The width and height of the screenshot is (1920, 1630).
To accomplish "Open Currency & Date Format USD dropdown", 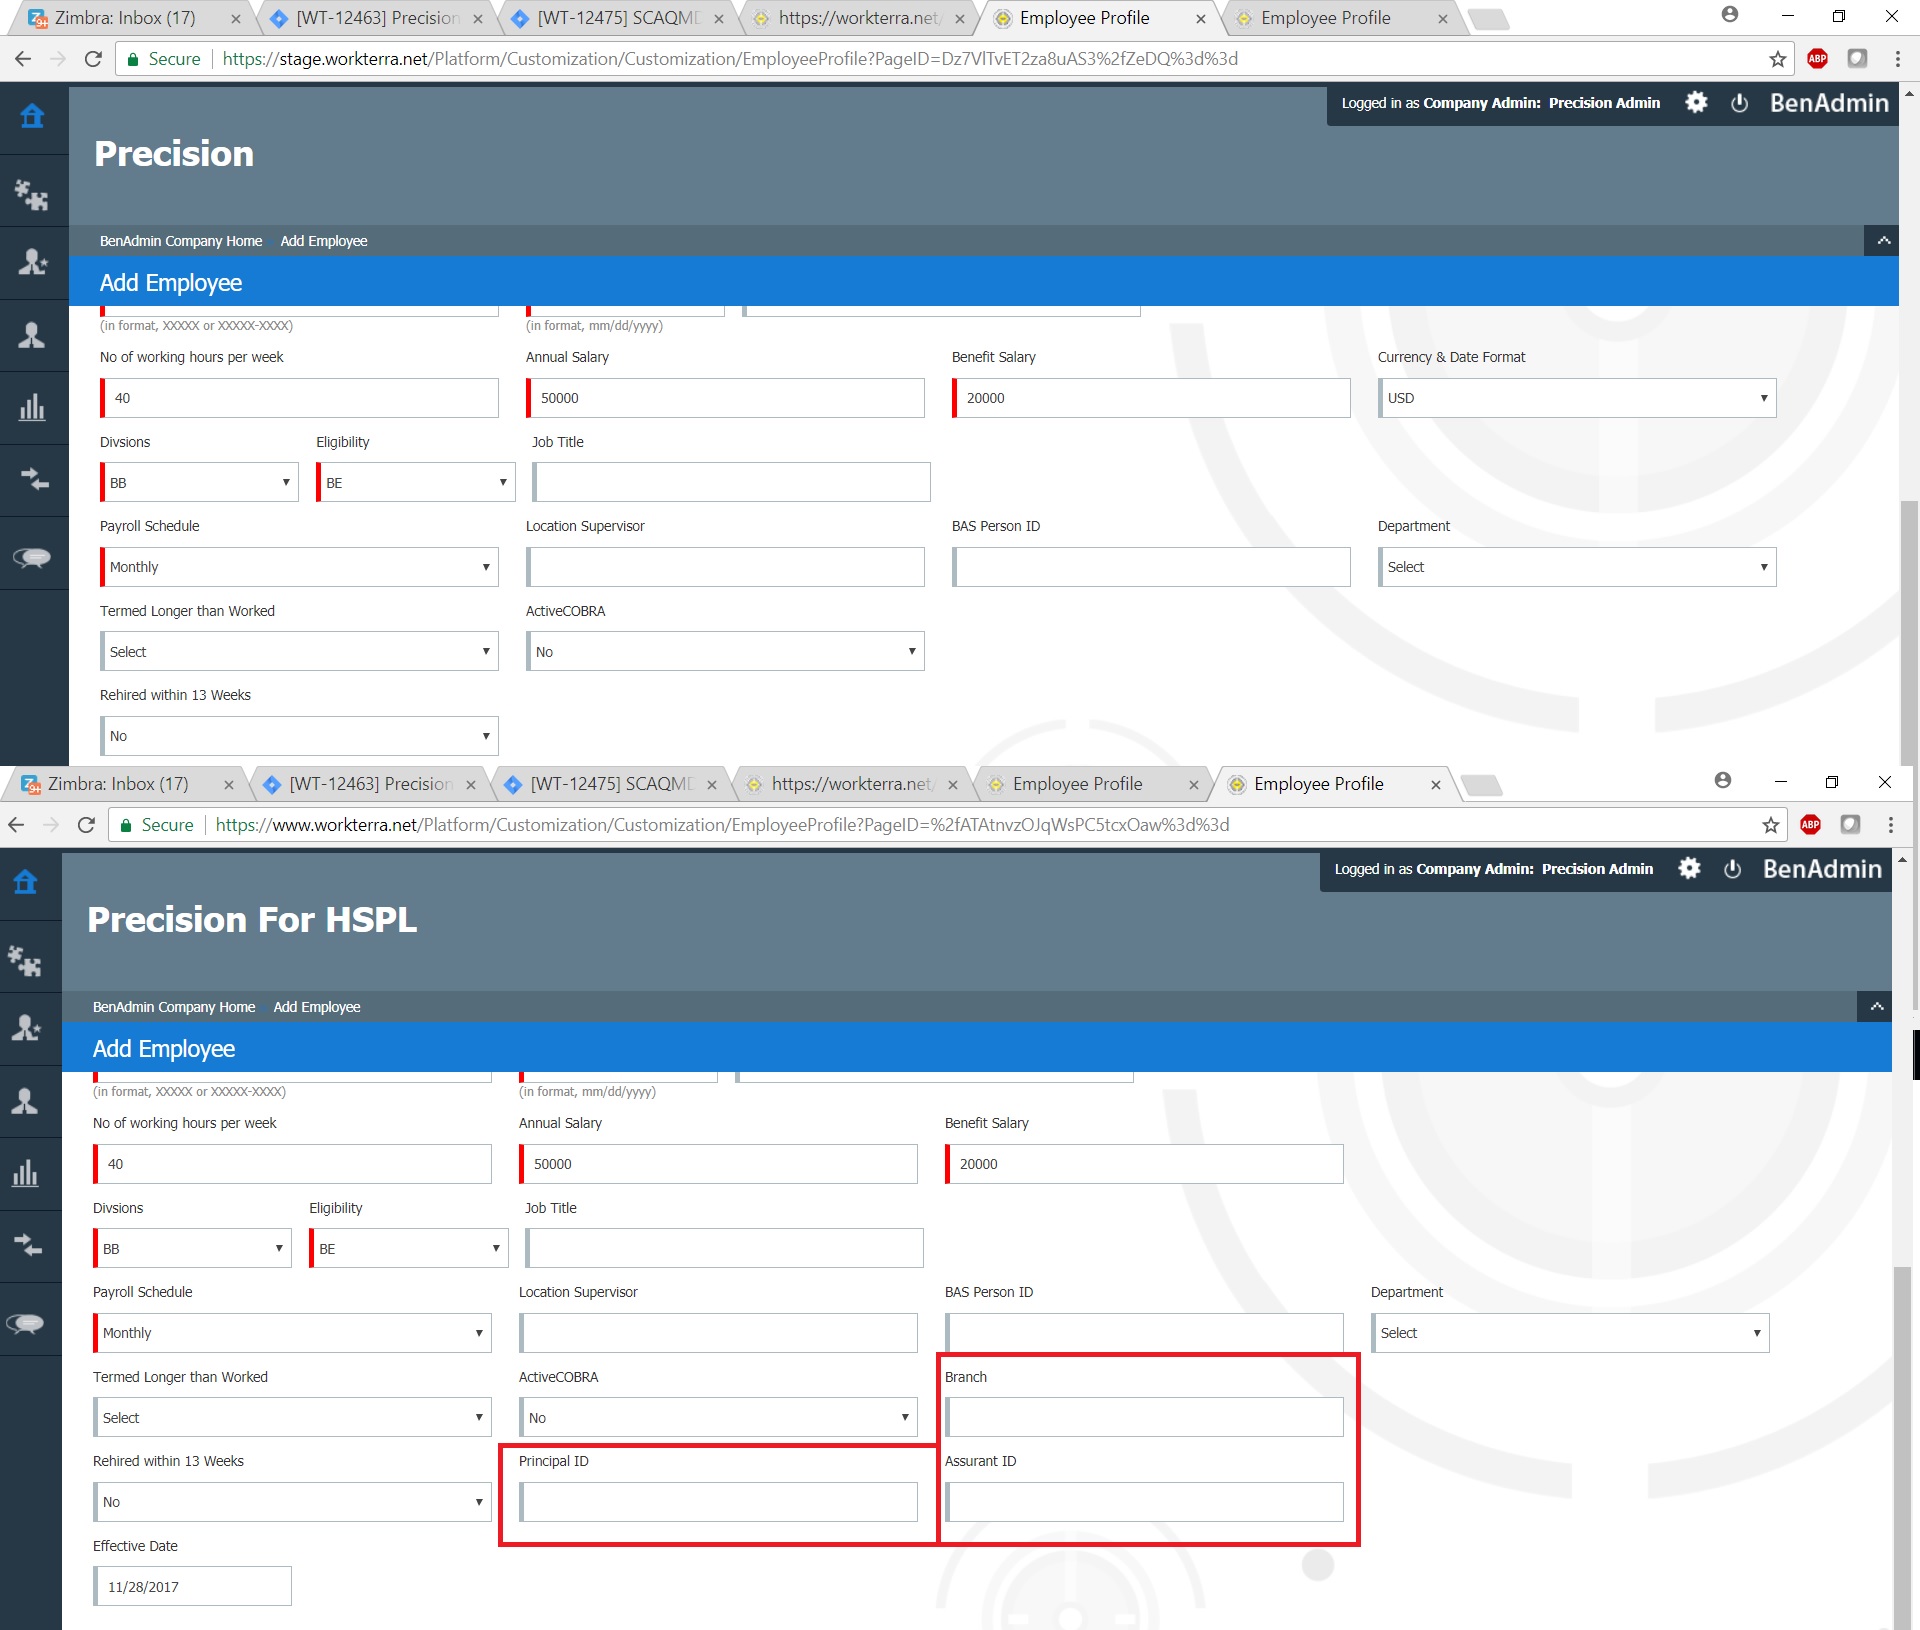I will point(1577,398).
